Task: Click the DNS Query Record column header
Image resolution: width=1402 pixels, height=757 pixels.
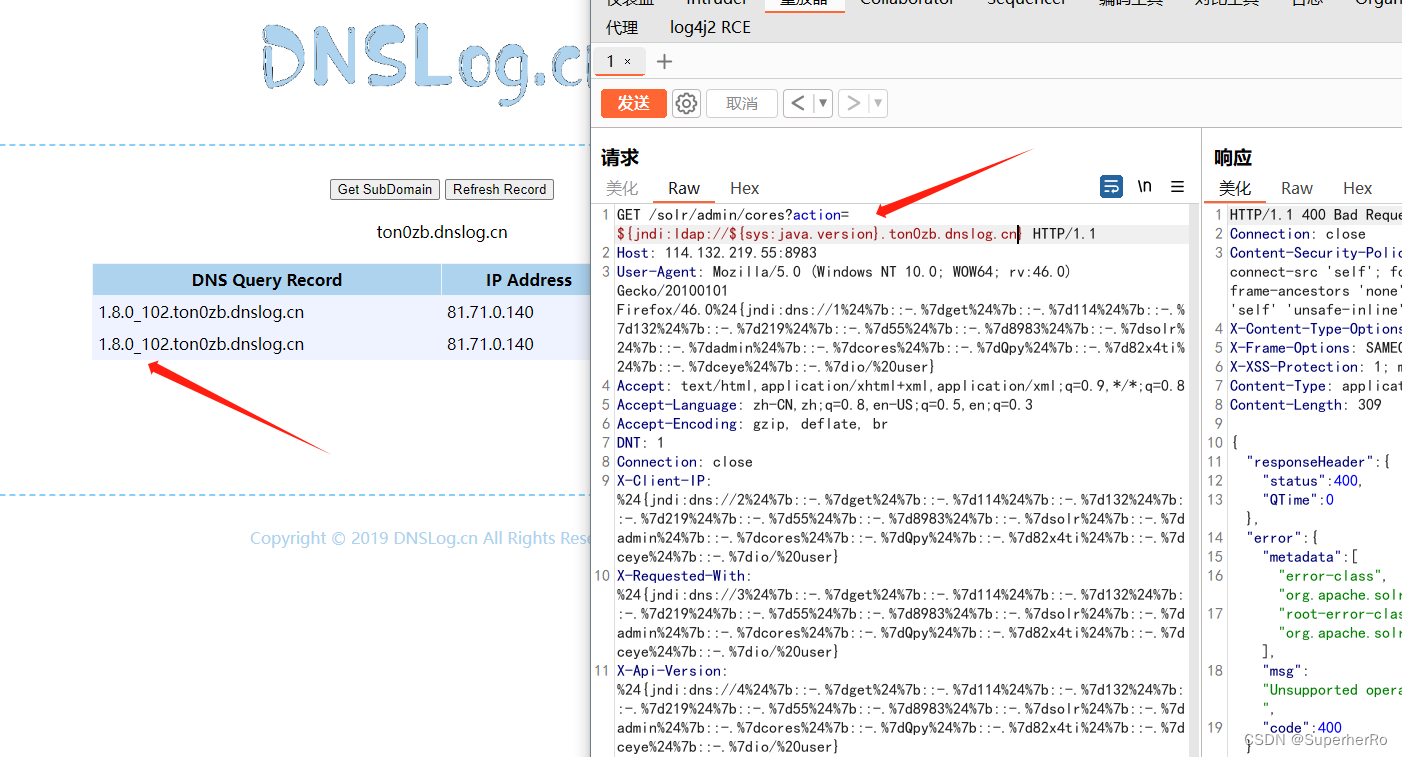Action: [267, 280]
